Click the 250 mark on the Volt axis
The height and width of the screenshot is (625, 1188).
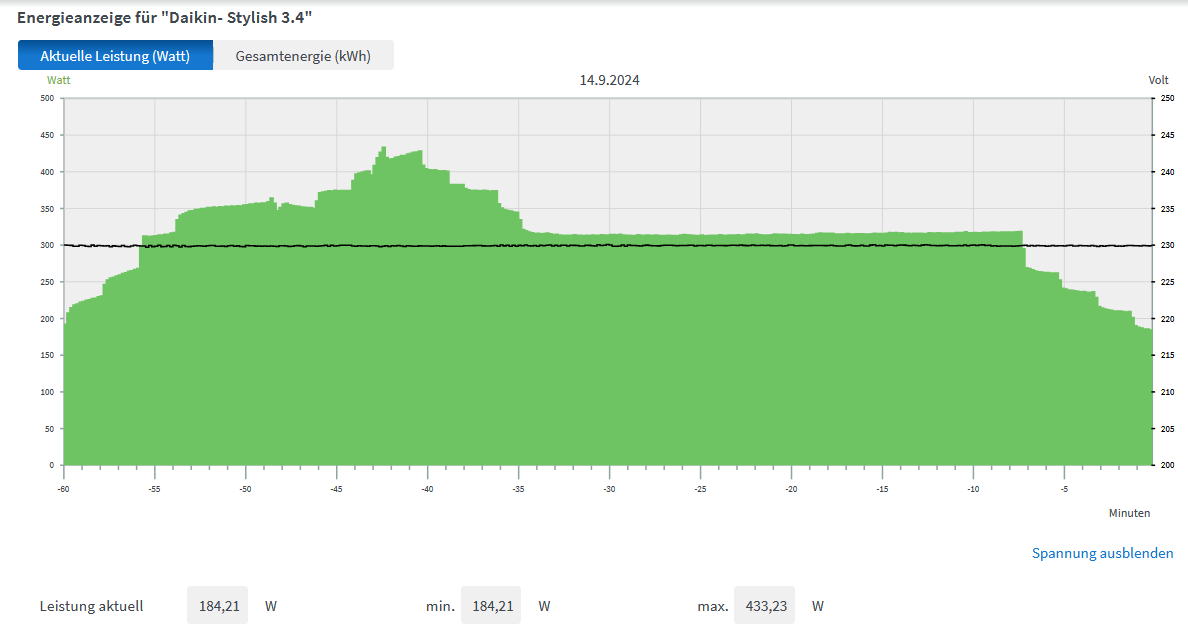[x=1166, y=98]
